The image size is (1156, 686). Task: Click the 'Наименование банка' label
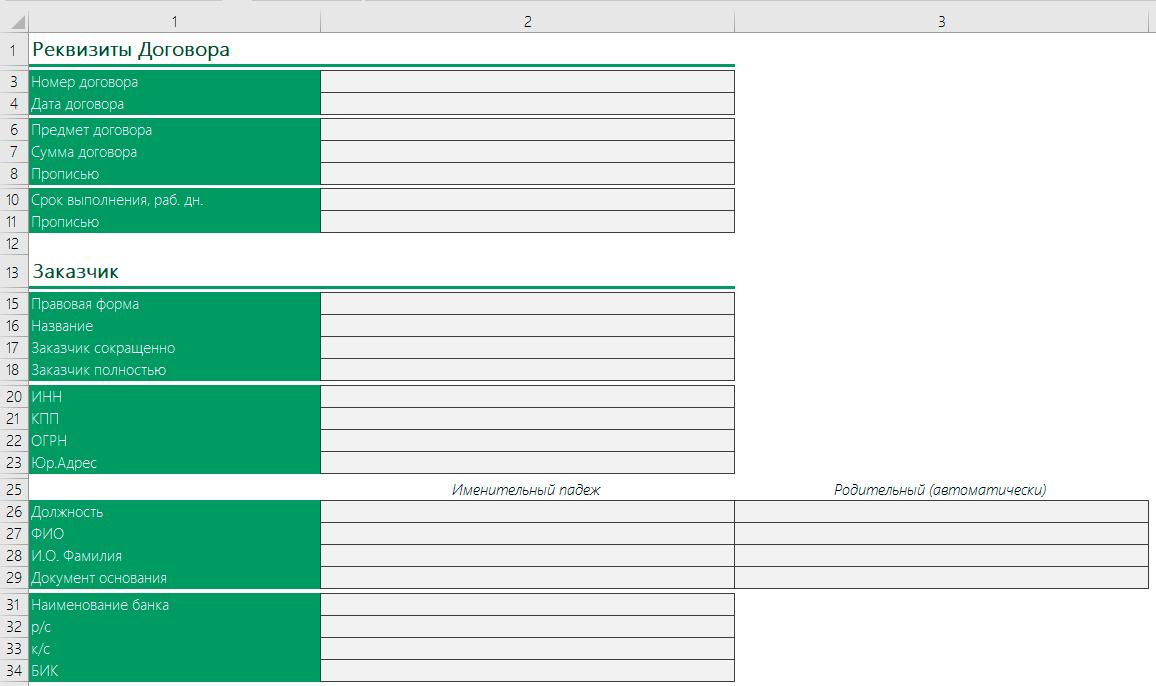[x=100, y=605]
